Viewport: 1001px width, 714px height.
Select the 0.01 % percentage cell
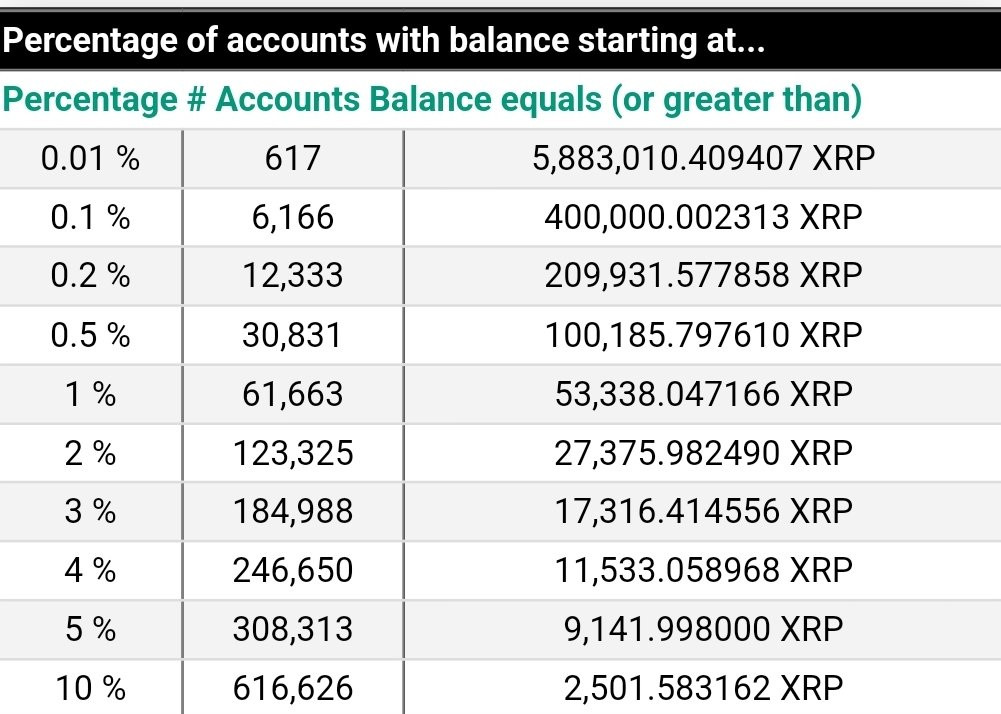(x=91, y=158)
